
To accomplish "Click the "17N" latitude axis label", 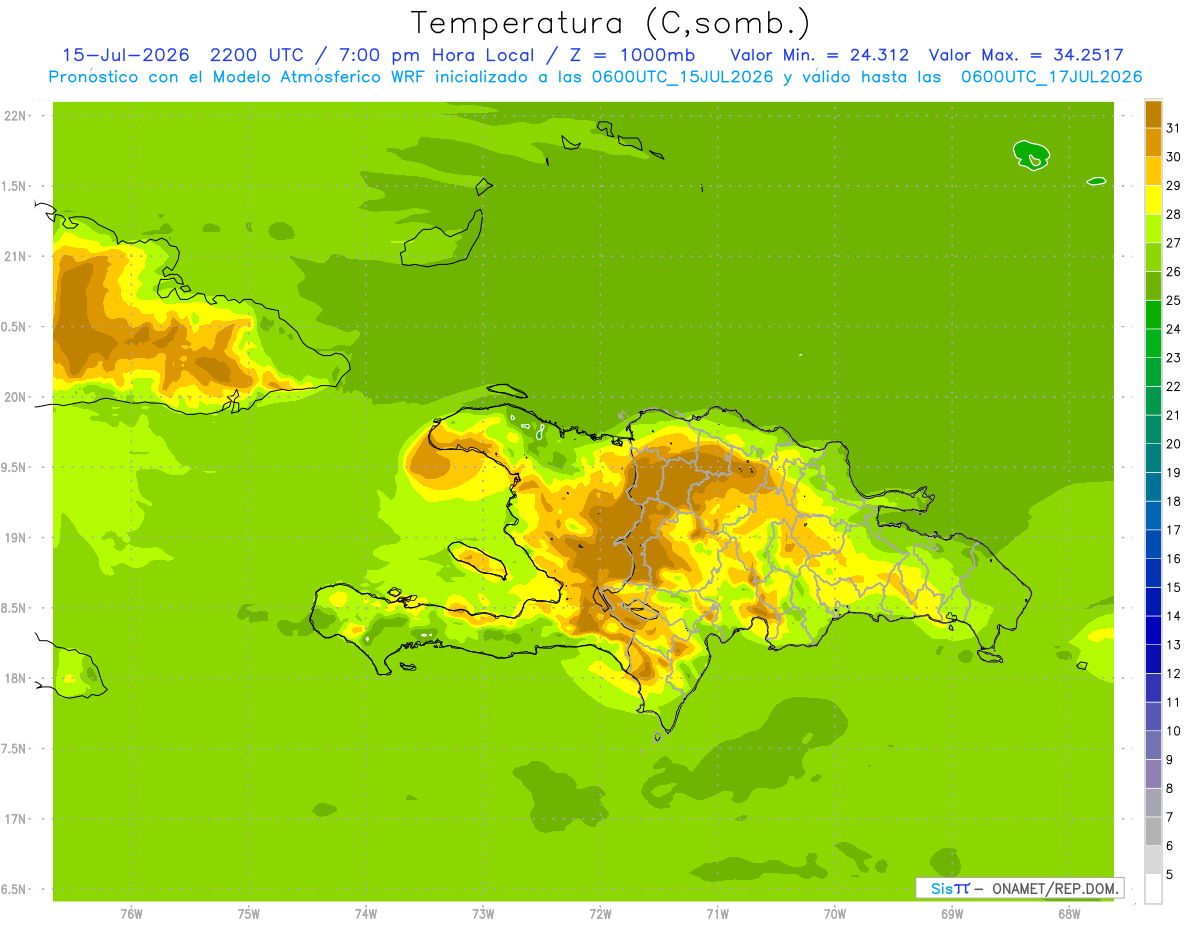I will (x=15, y=819).
